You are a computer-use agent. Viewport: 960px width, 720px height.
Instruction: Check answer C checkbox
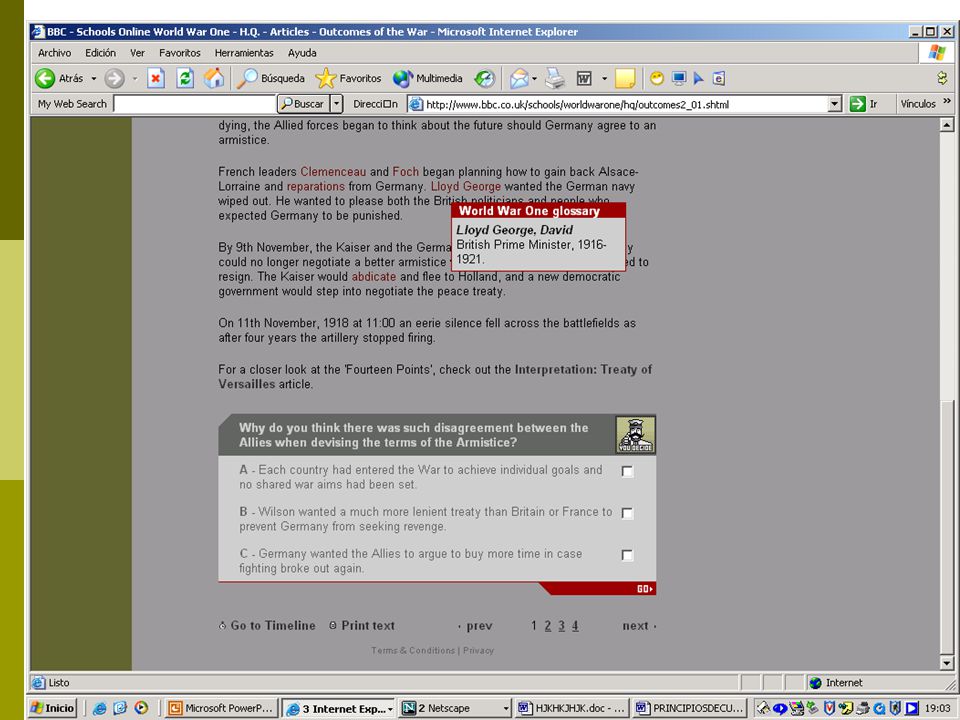tap(627, 555)
